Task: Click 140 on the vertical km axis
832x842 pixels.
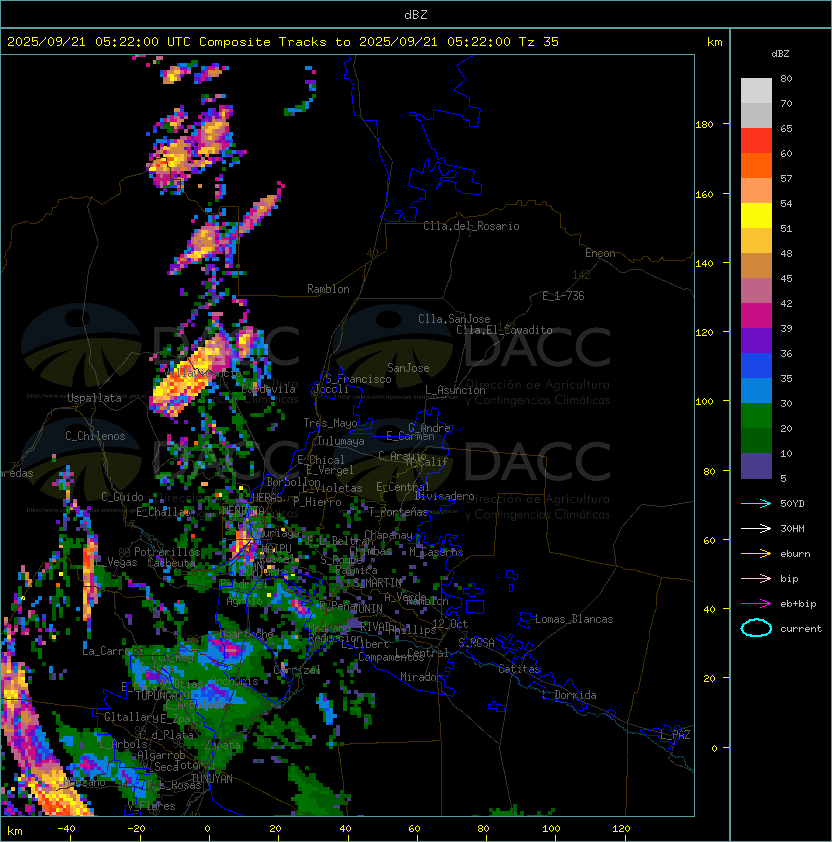Action: 704,264
